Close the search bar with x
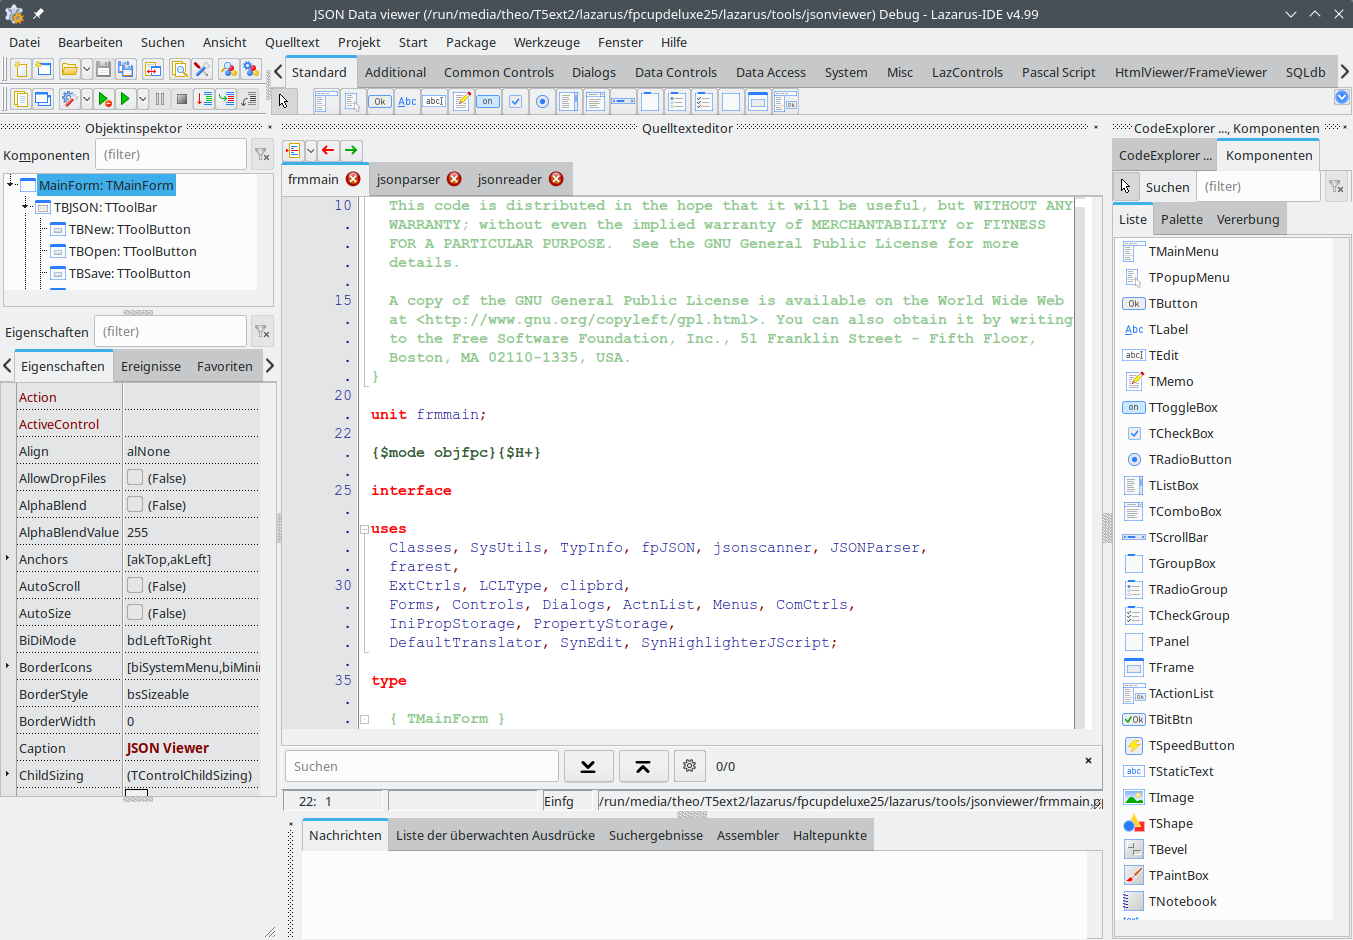This screenshot has height=940, width=1353. coord(1088,761)
